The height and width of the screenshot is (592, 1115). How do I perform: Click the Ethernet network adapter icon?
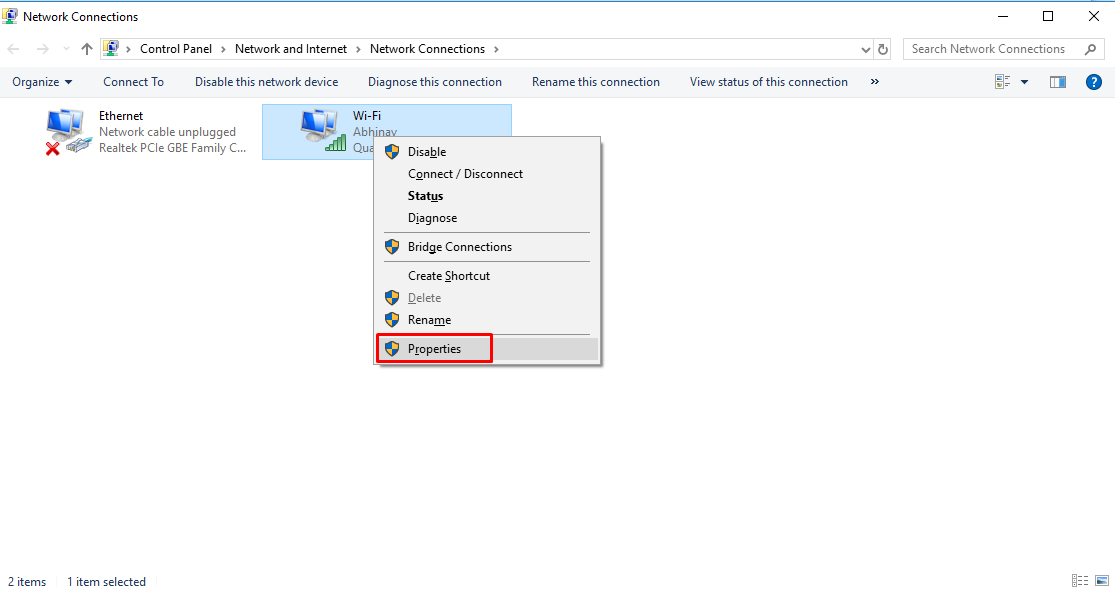point(68,132)
